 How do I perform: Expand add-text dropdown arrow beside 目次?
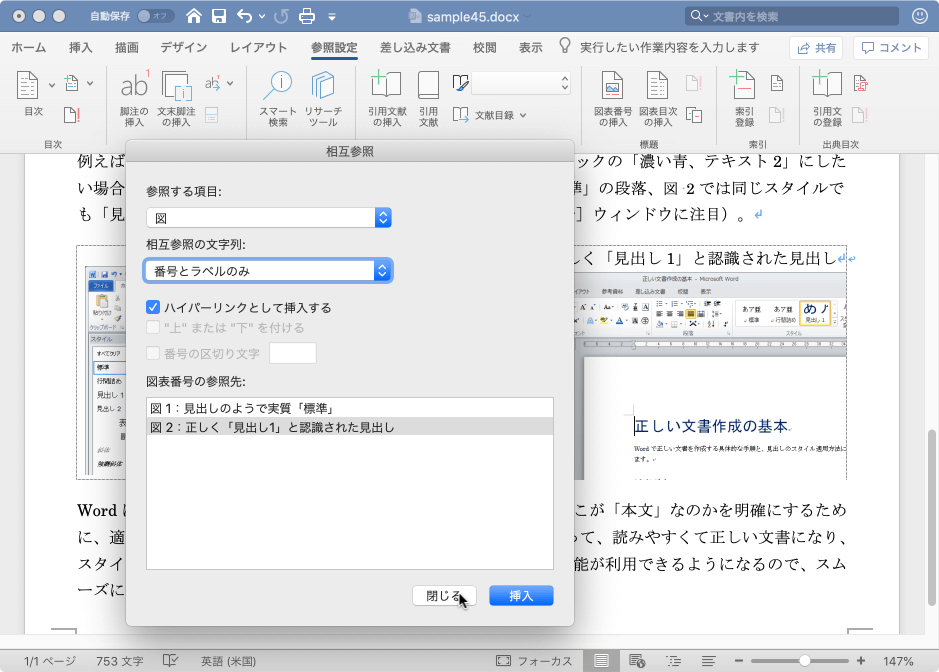(x=90, y=83)
